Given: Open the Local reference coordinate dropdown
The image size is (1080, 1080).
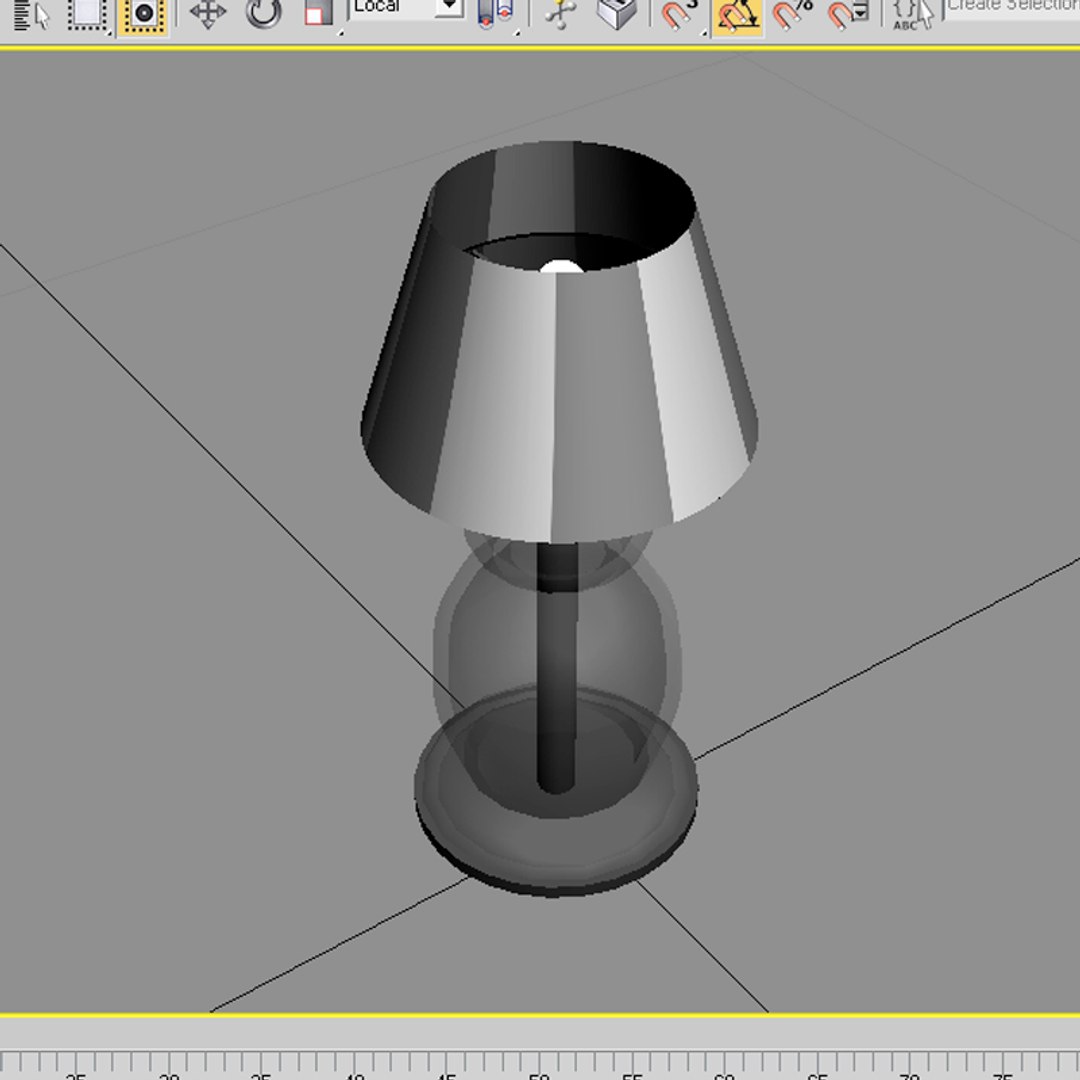Looking at the screenshot, I should [406, 8].
